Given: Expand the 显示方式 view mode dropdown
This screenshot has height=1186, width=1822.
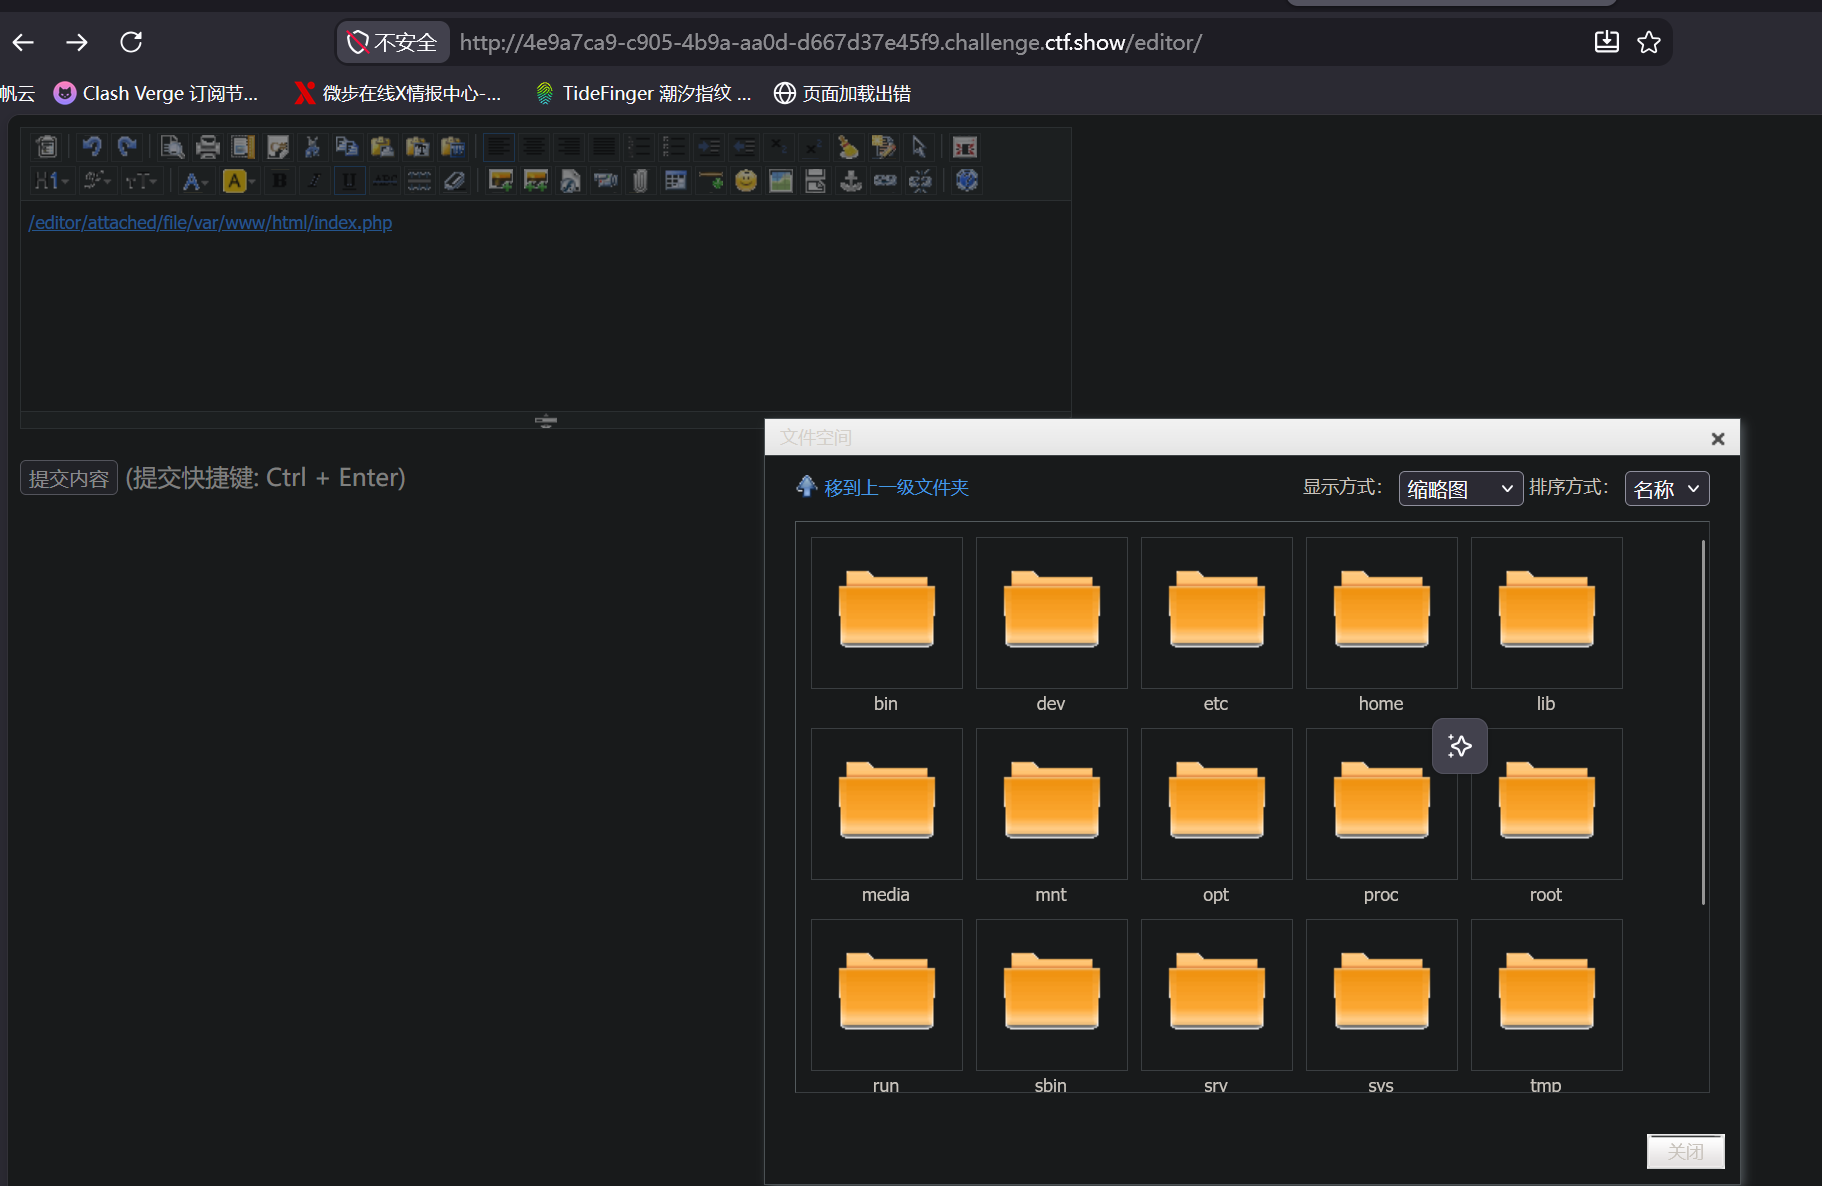Looking at the screenshot, I should [x=1460, y=489].
